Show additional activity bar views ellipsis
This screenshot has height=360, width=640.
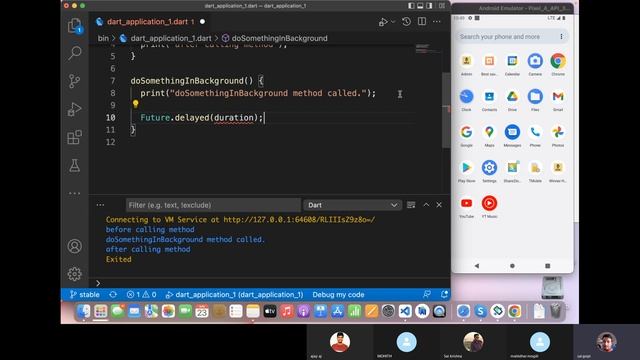[x=74, y=193]
